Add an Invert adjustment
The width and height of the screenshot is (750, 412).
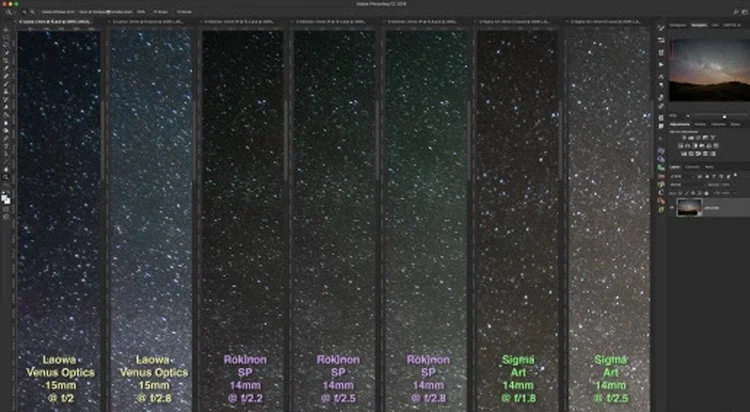[x=683, y=154]
